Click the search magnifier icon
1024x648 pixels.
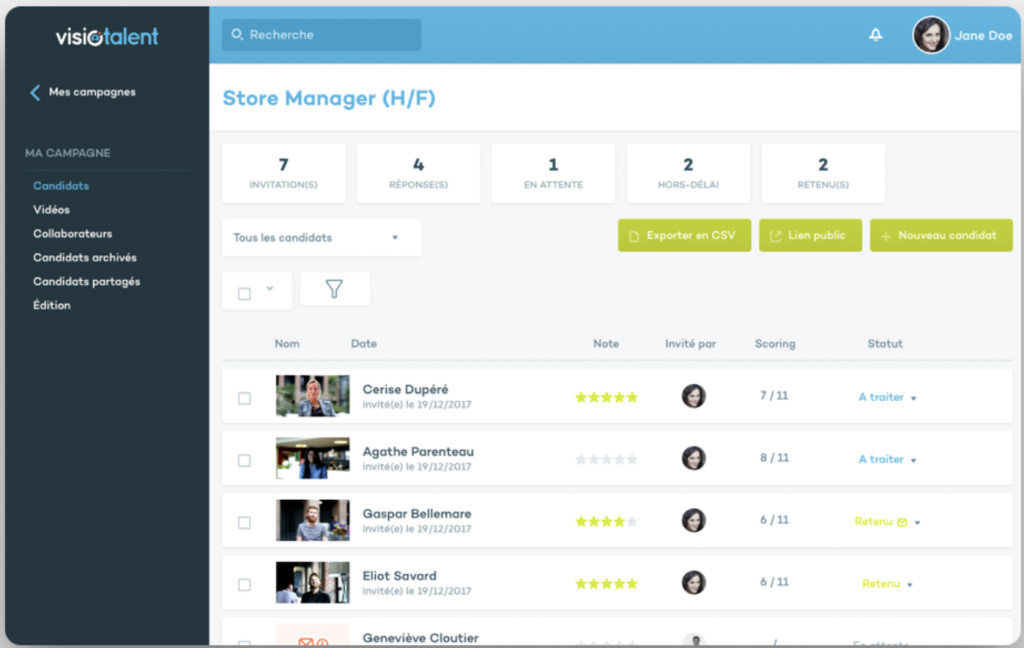click(237, 35)
